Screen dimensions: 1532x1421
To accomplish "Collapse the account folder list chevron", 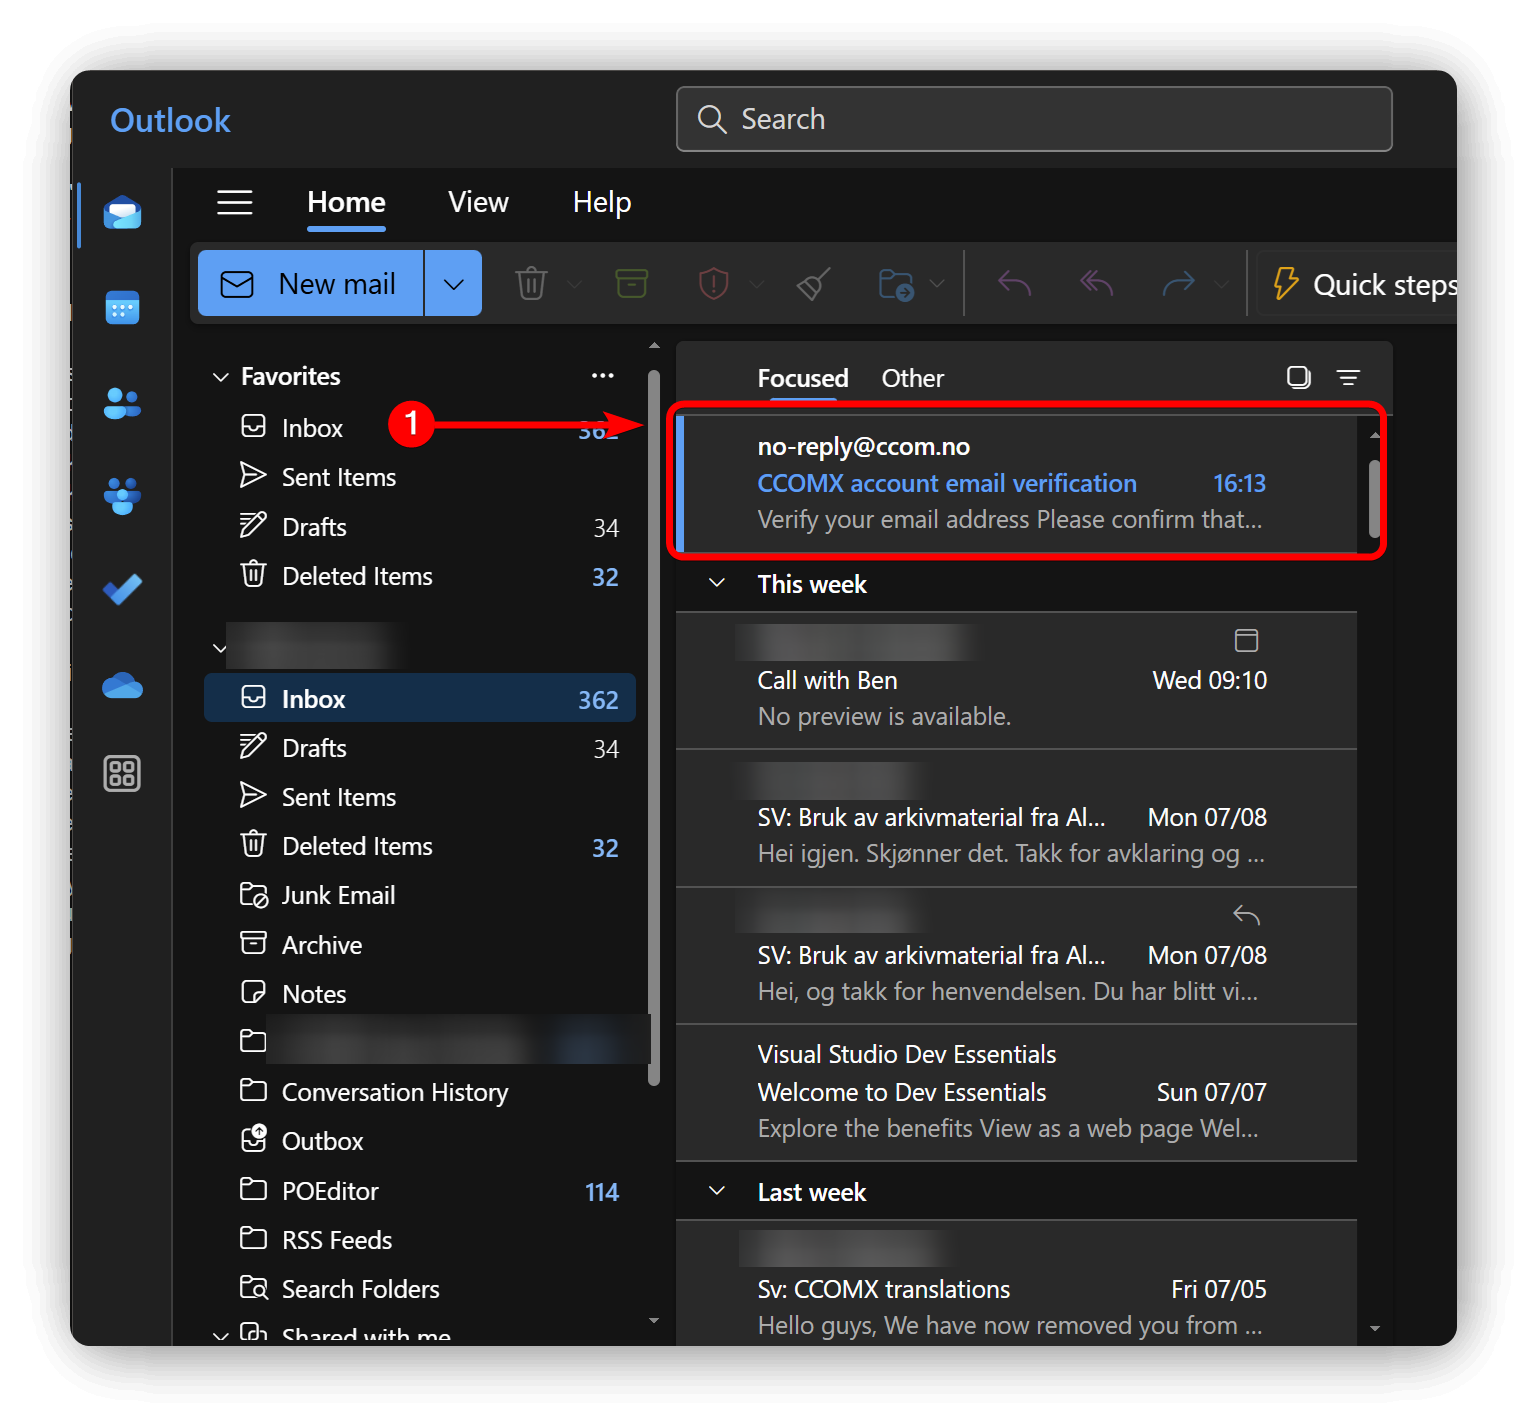I will tap(220, 648).
